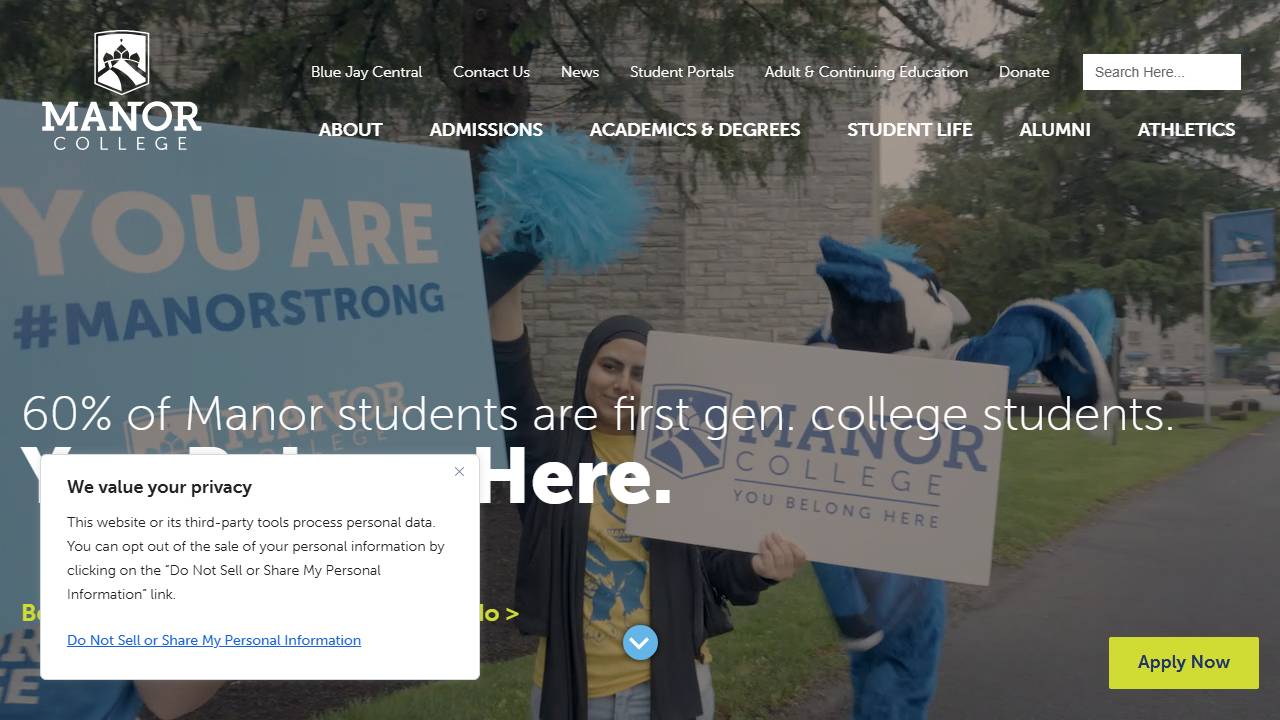Open the Admissions menu

pyautogui.click(x=486, y=130)
